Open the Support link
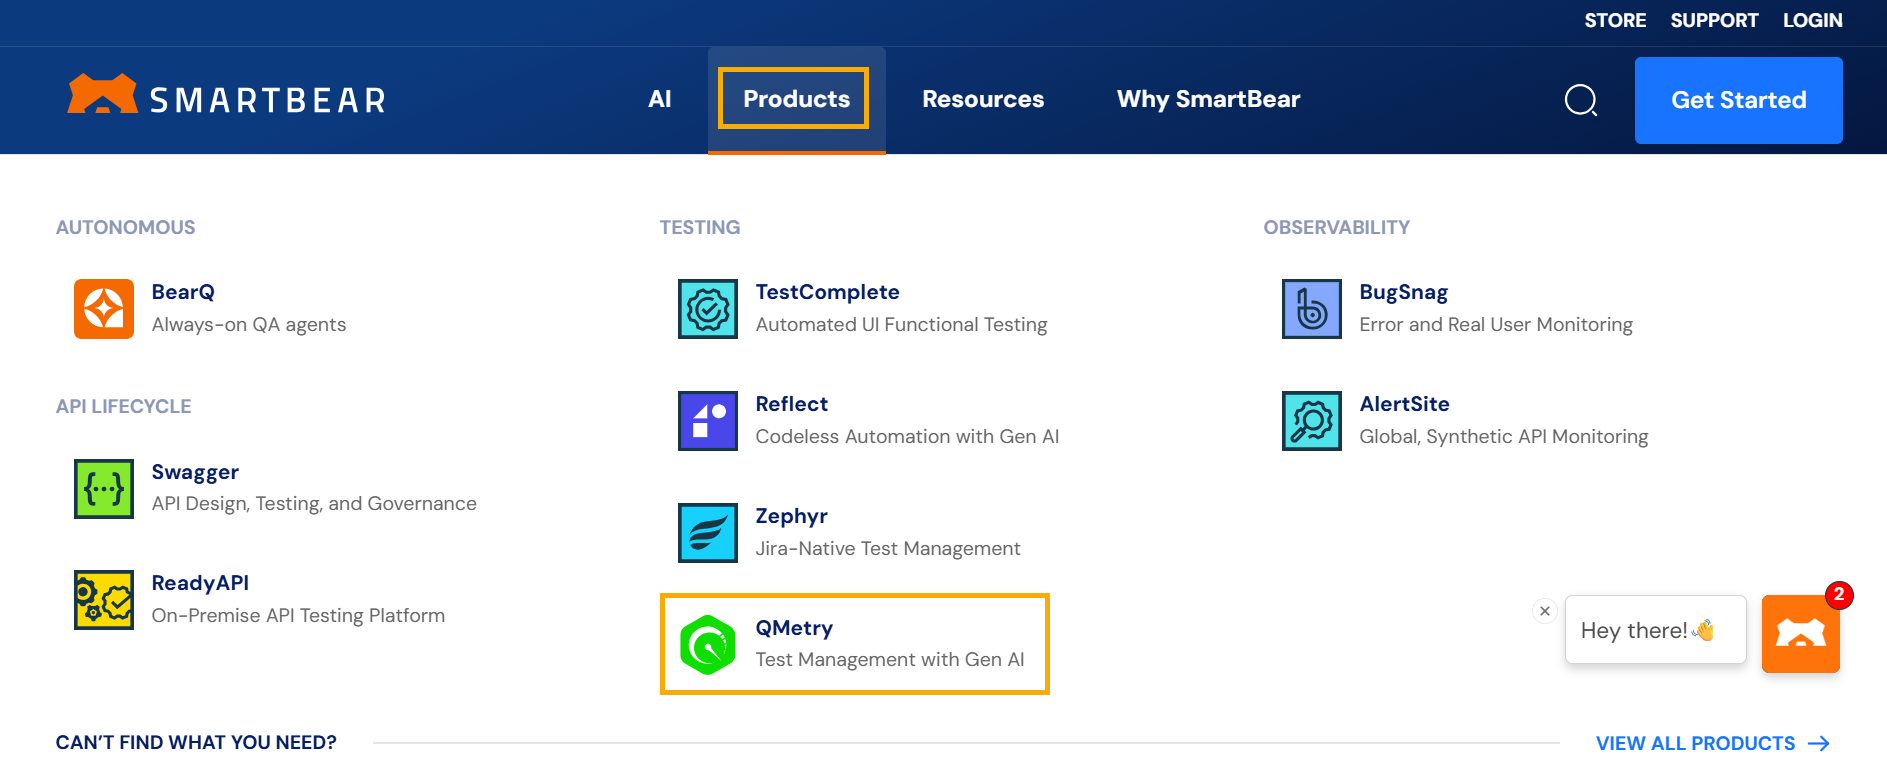 tap(1714, 20)
